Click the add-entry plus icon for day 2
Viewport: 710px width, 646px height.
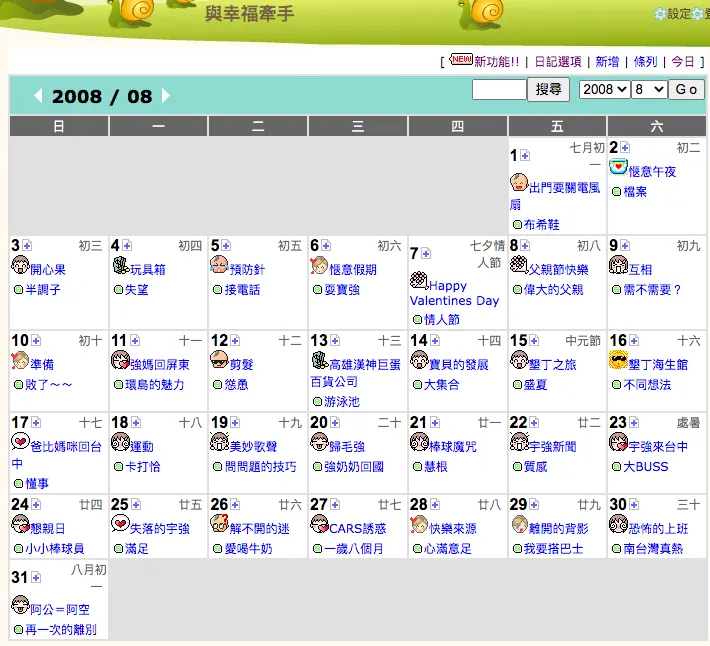tap(625, 148)
